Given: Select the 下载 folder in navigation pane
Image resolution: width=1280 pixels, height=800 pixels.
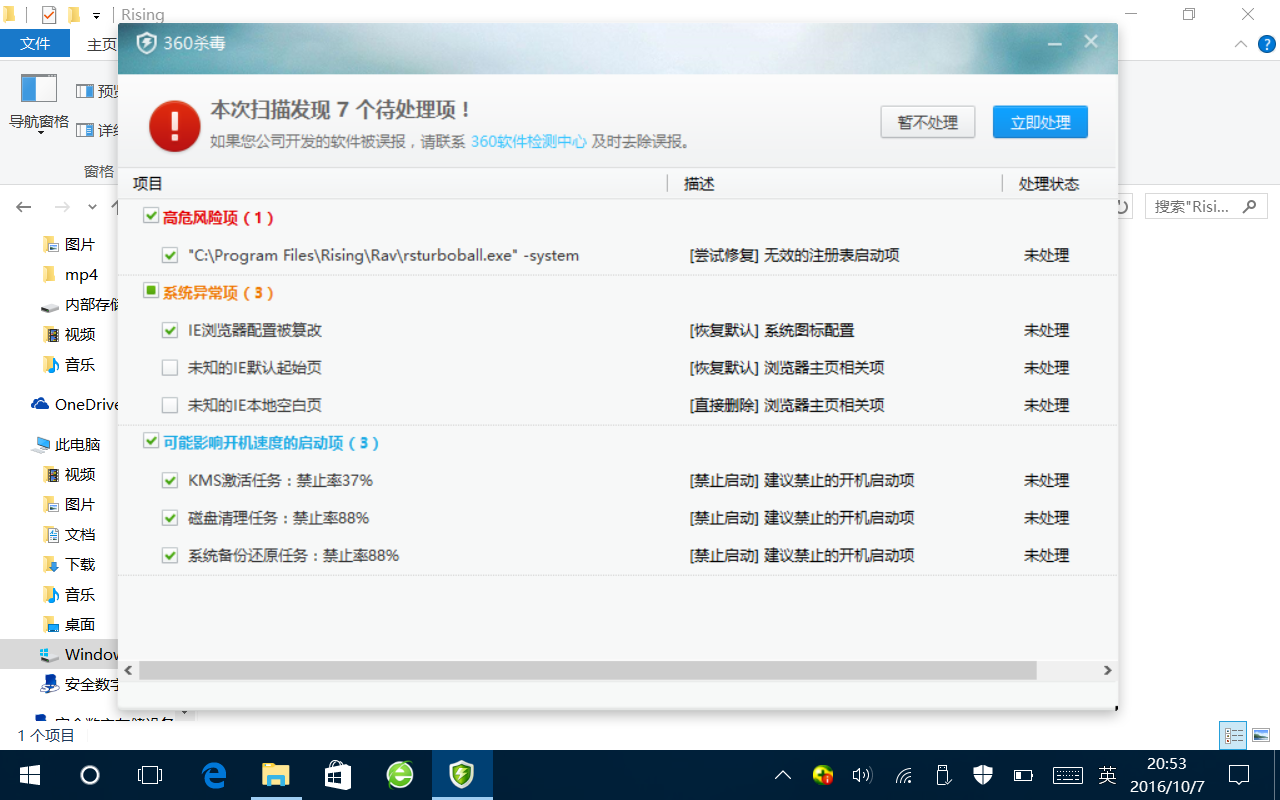Looking at the screenshot, I should (70, 565).
